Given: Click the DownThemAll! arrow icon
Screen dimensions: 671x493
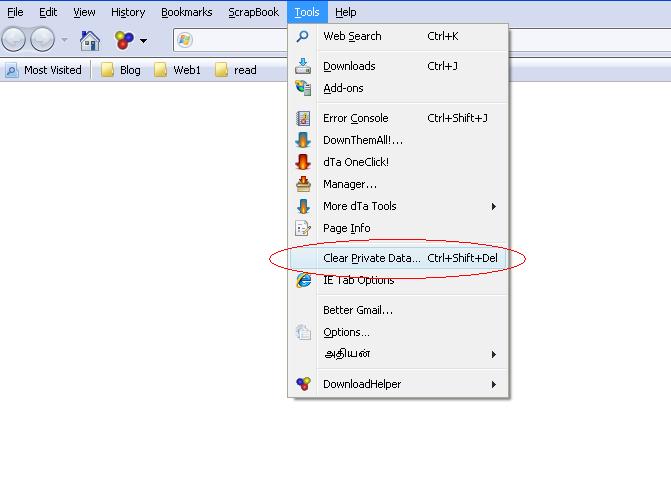Looking at the screenshot, I should (303, 140).
